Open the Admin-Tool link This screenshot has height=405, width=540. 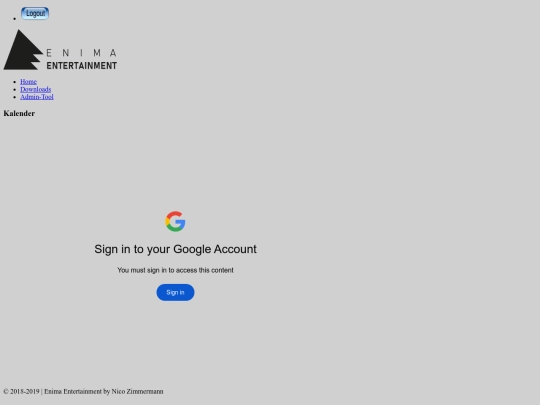[37, 97]
